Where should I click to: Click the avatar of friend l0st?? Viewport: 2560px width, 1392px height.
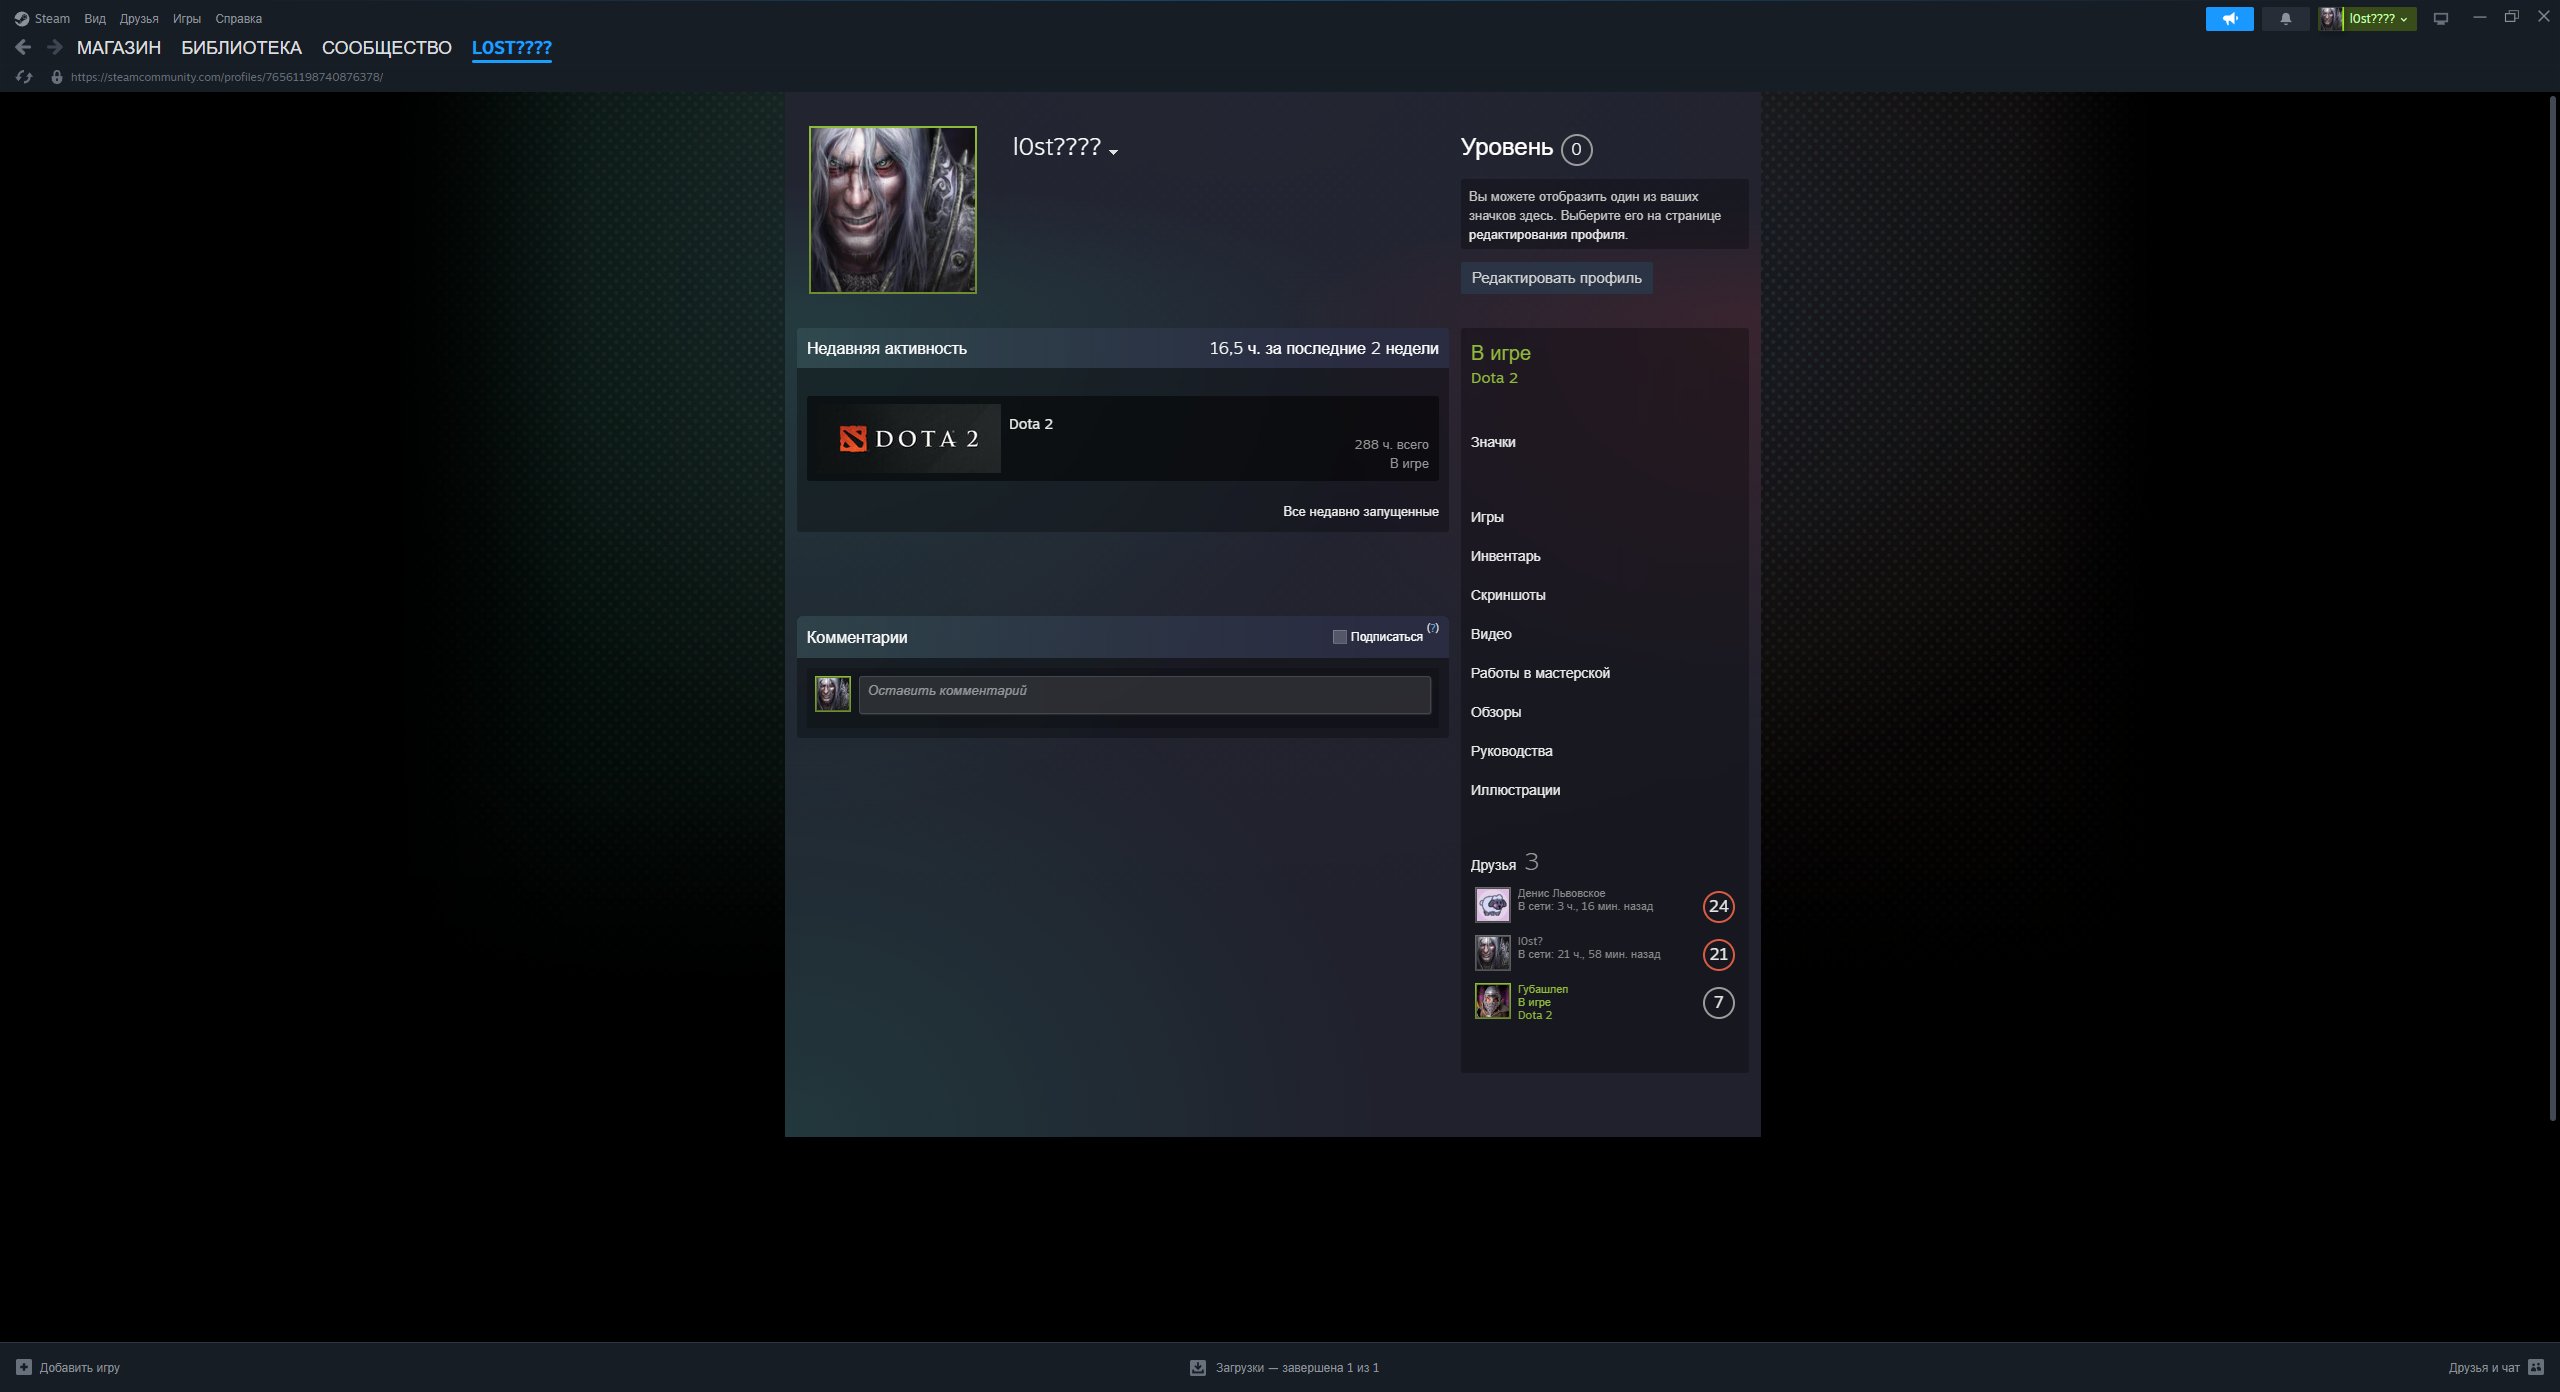(1492, 953)
